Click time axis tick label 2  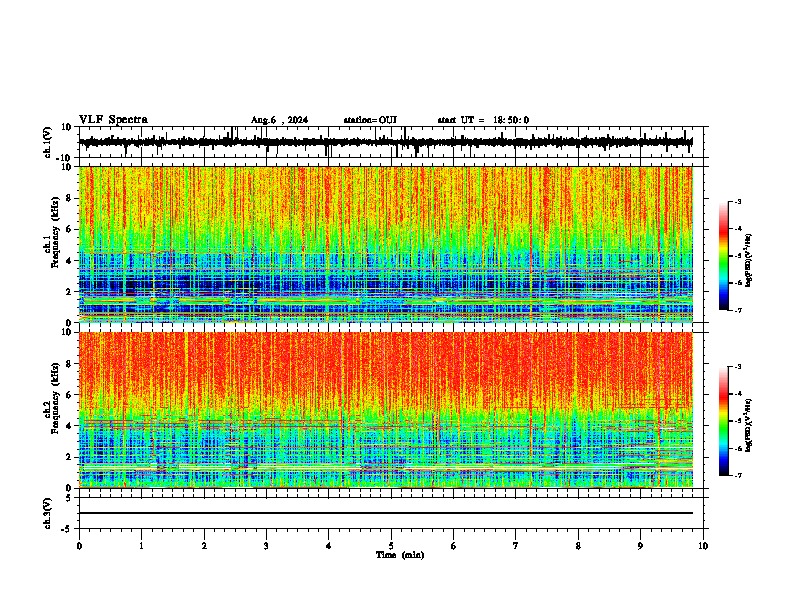pyautogui.click(x=204, y=546)
